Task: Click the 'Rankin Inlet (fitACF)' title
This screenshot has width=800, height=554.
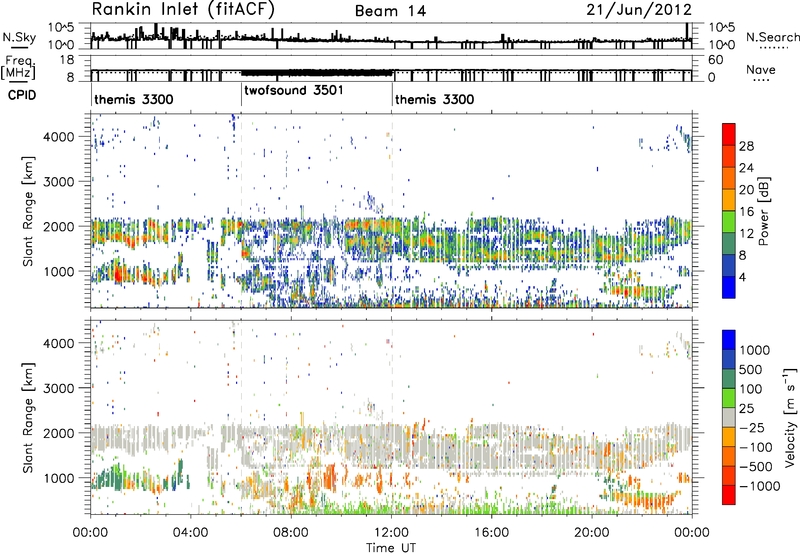Action: coord(183,10)
